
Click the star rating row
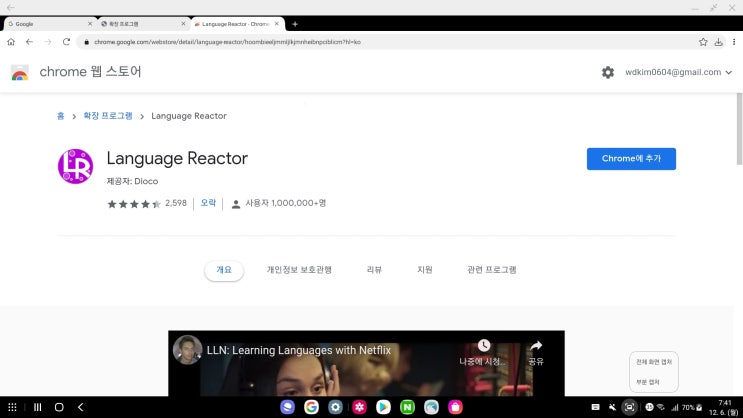(134, 204)
